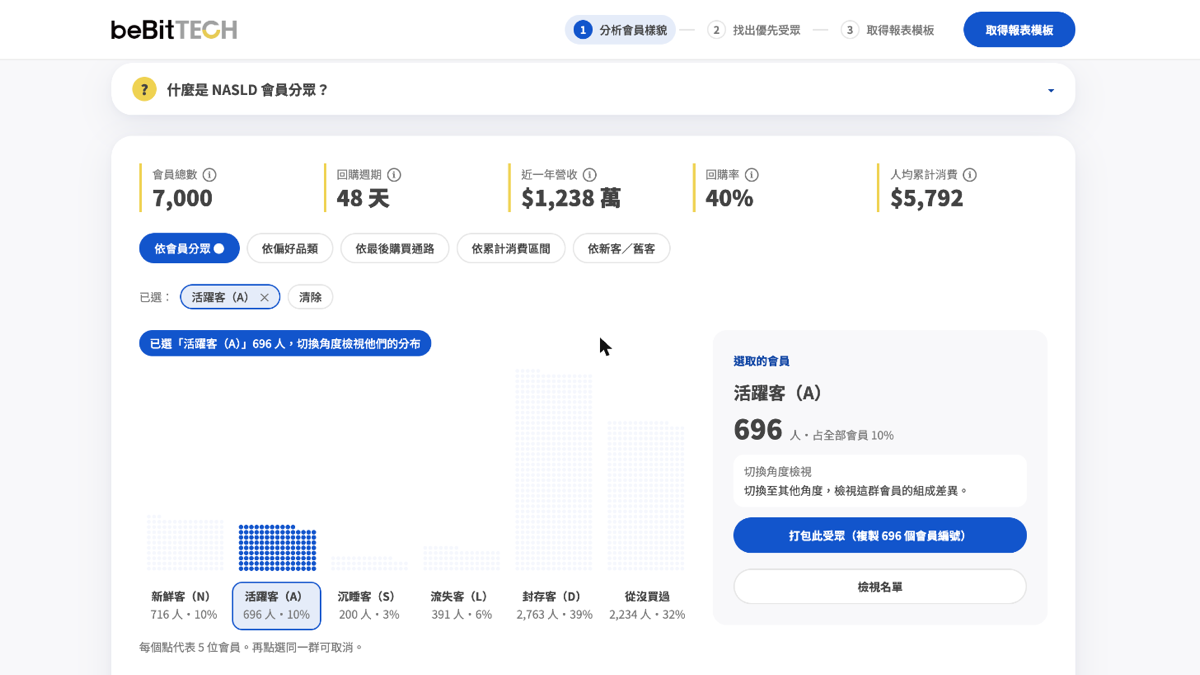This screenshot has height=675, width=1200.
Task: Select 封存客 (D) segment label
Action: (x=554, y=605)
